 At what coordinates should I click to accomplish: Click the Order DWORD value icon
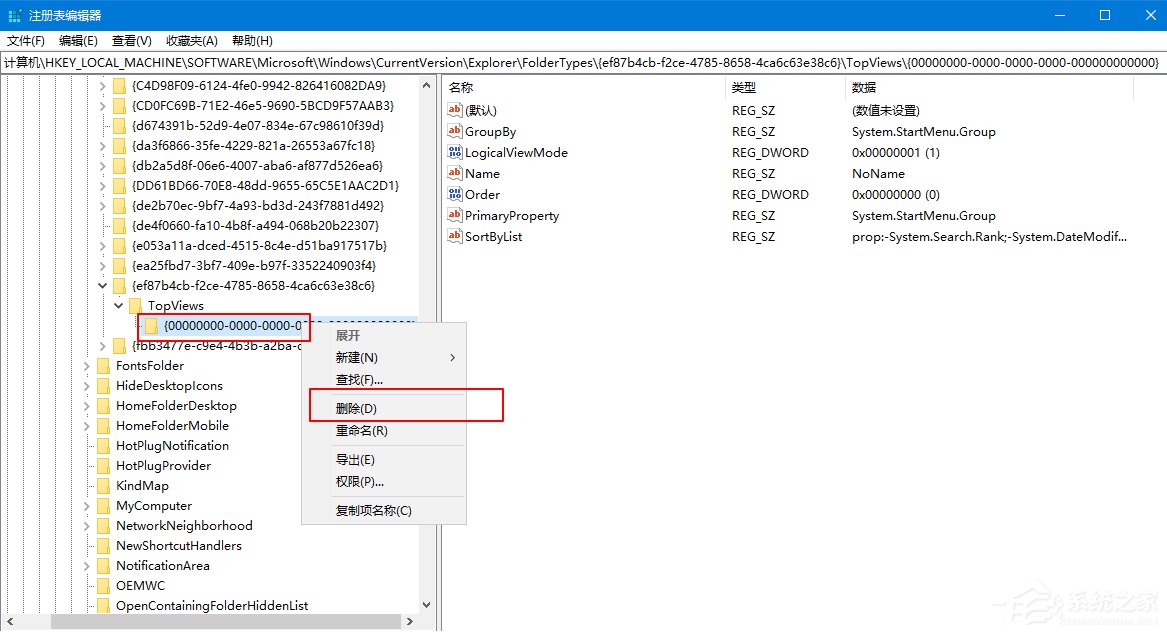pos(454,194)
